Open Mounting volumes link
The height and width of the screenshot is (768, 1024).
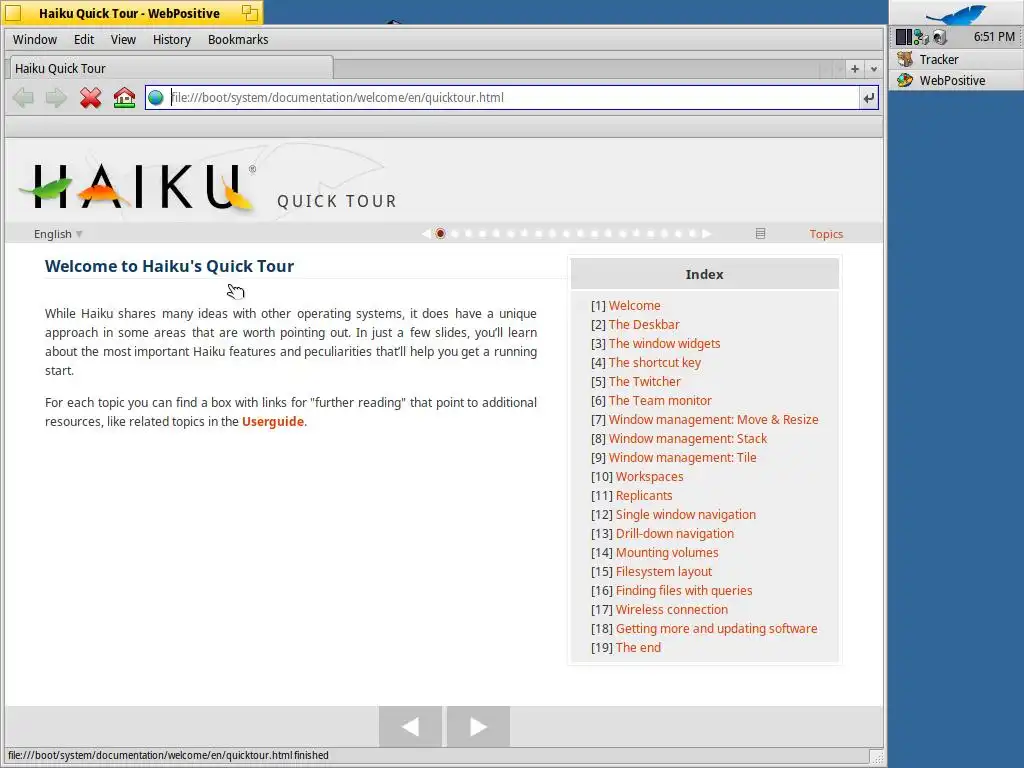click(x=667, y=552)
